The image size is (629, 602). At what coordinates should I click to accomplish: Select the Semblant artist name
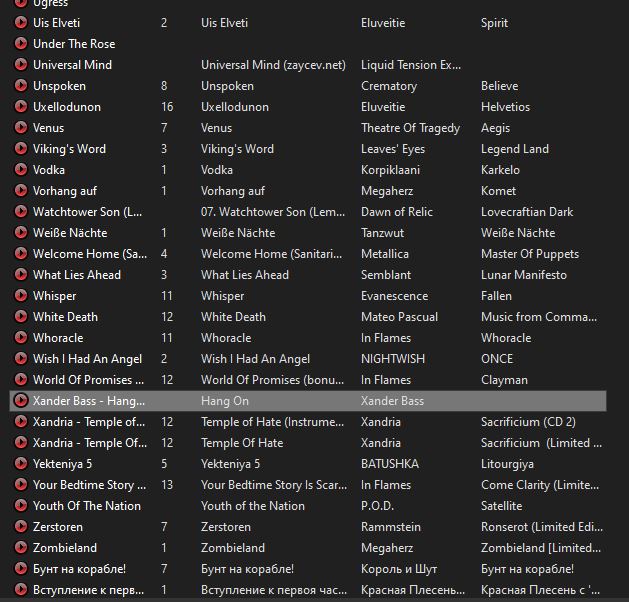[x=386, y=275]
